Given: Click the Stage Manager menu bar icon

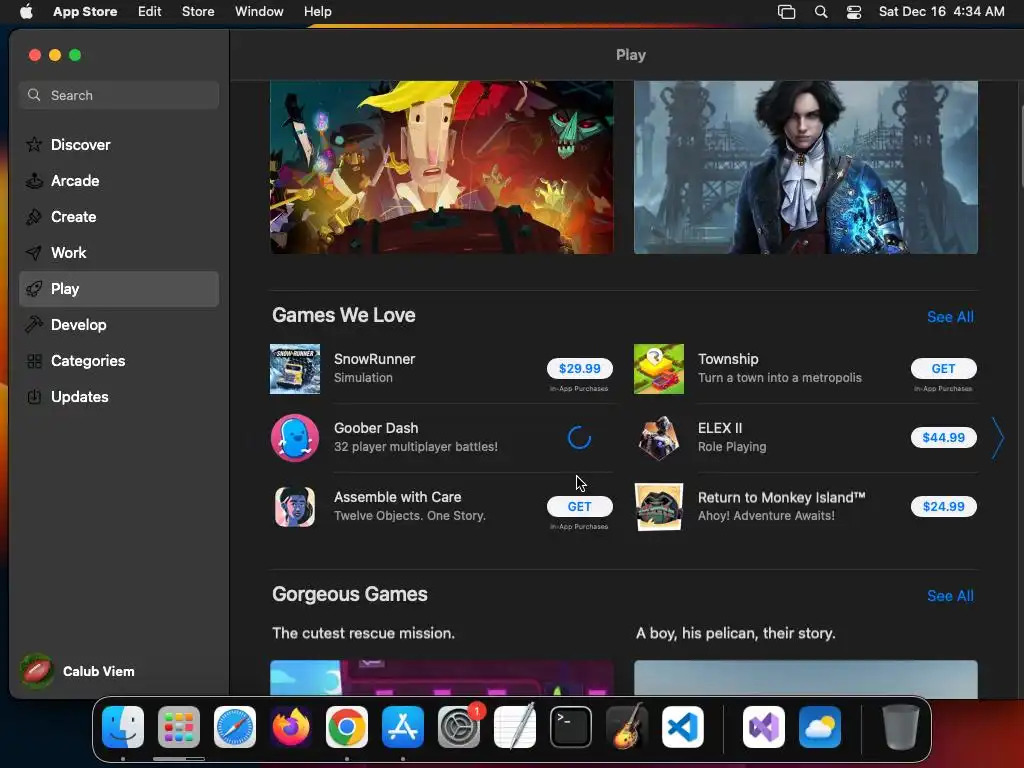Looking at the screenshot, I should [786, 12].
